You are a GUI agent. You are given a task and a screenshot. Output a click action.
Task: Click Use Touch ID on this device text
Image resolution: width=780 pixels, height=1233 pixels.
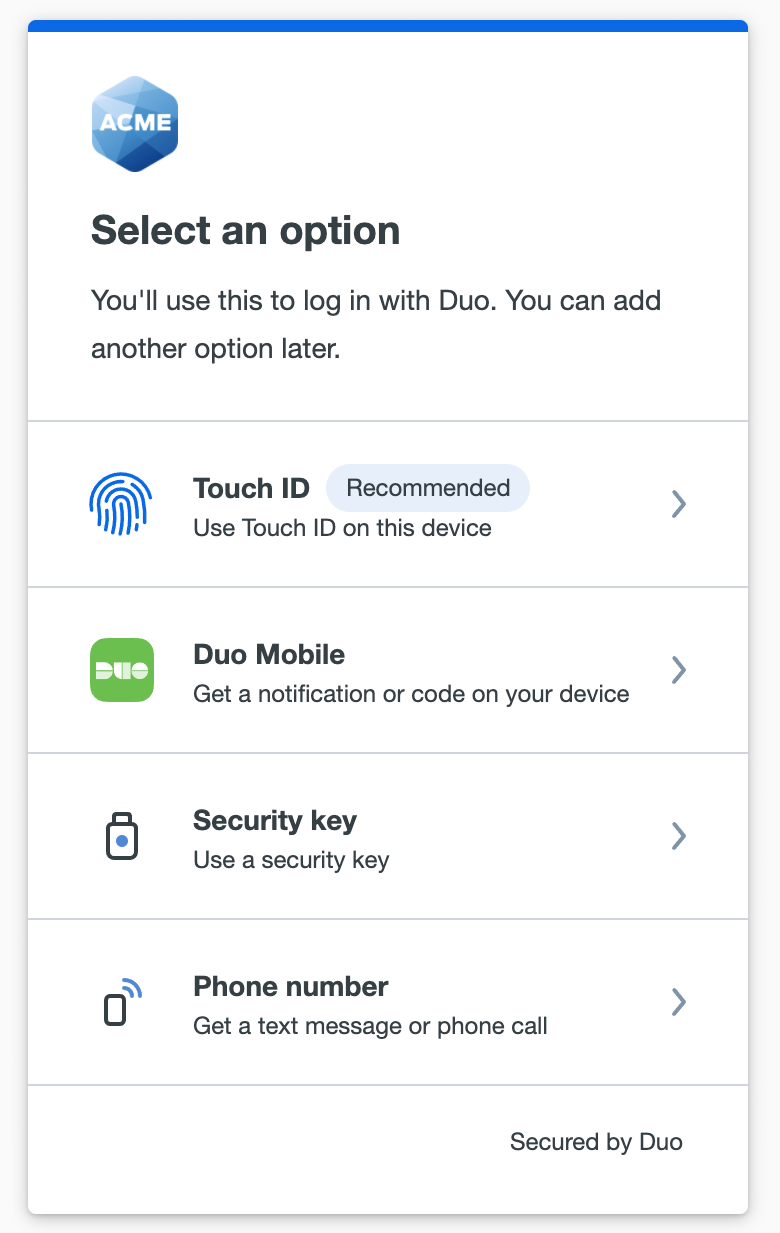click(x=341, y=527)
